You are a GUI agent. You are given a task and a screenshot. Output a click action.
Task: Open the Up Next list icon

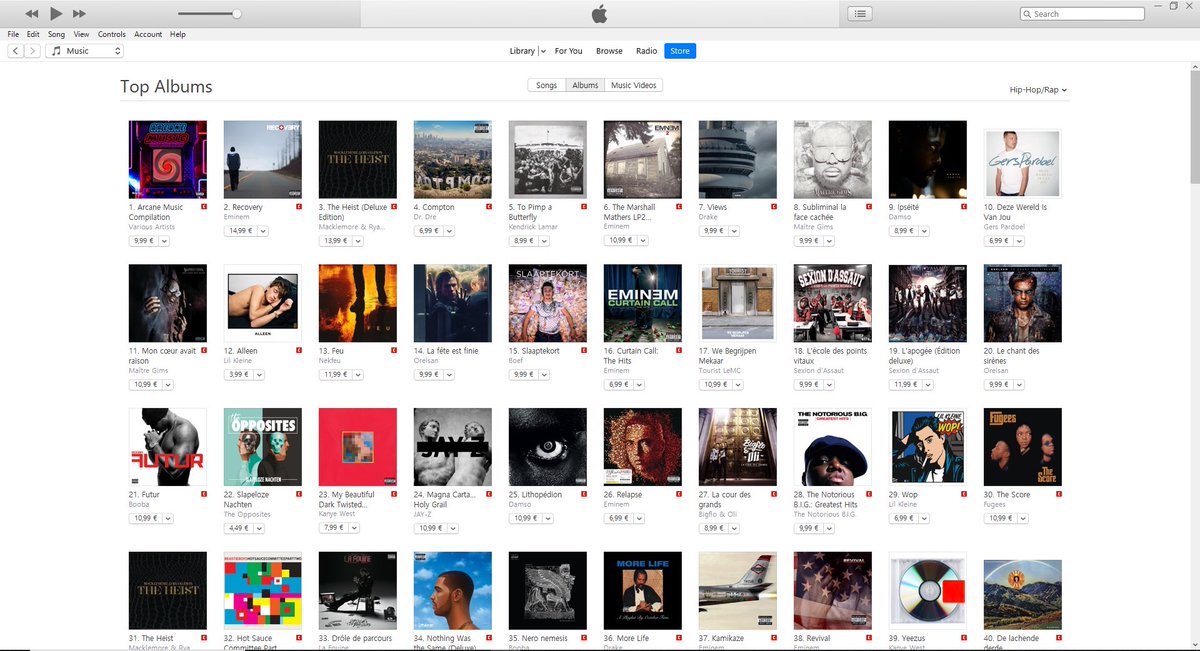(x=860, y=13)
